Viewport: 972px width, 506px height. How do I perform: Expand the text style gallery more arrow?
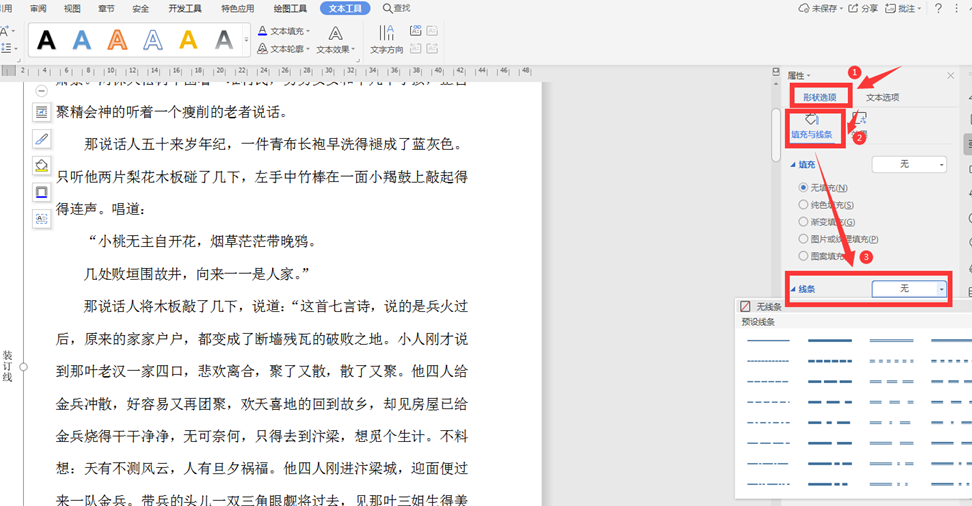click(247, 40)
